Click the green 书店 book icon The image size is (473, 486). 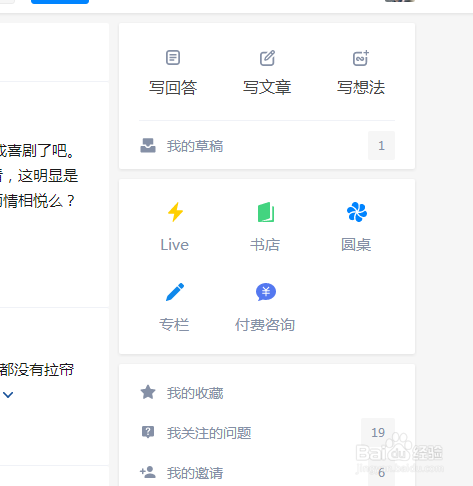266,212
